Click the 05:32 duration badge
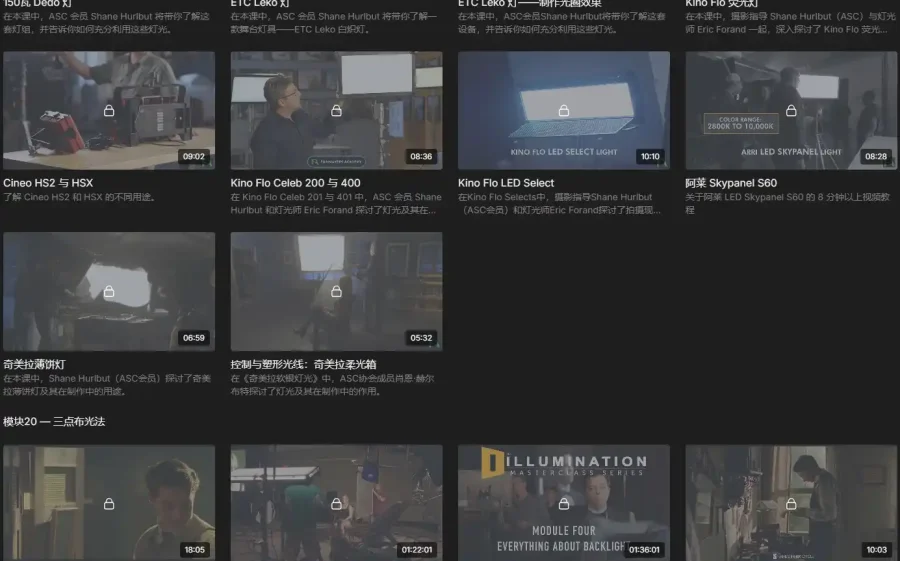 421,338
